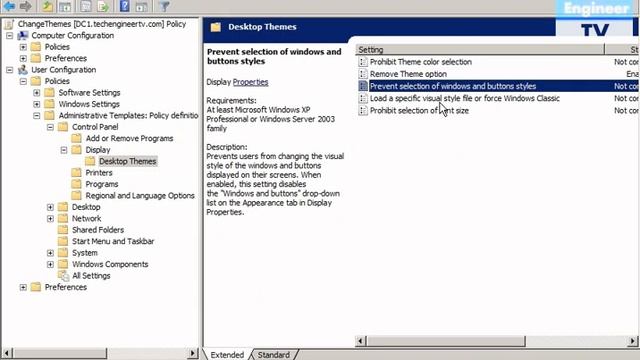Click the tree pane horizontal scrollbar thumb
The image size is (640, 360).
(60, 353)
